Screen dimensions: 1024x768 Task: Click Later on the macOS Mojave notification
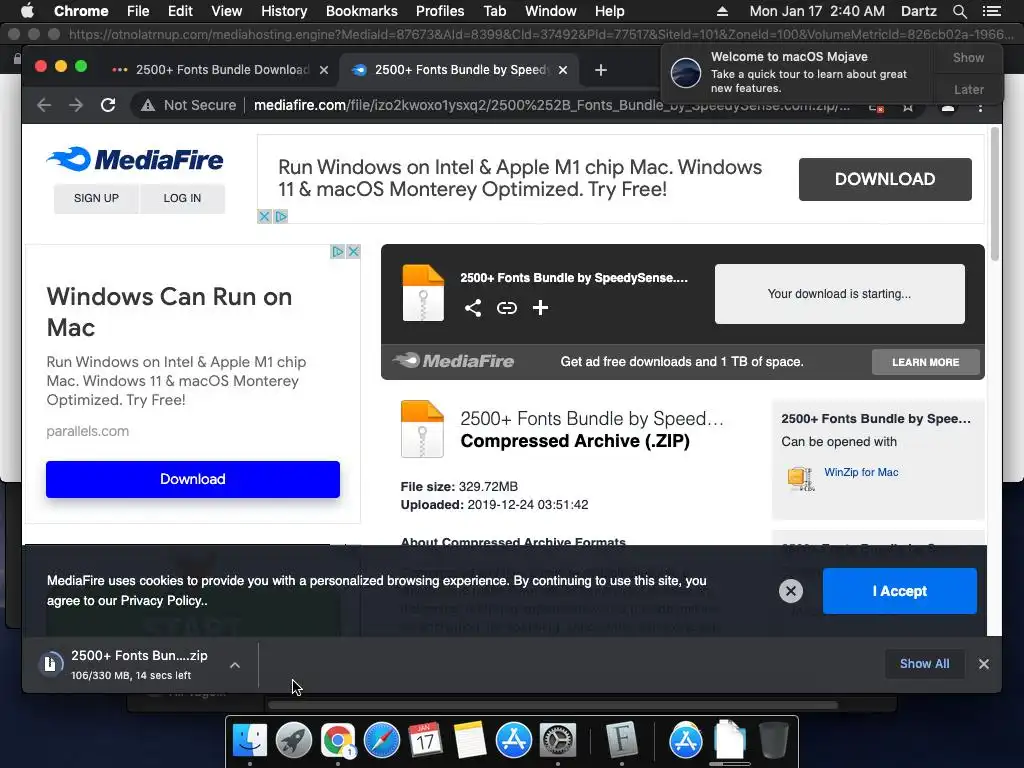point(968,89)
